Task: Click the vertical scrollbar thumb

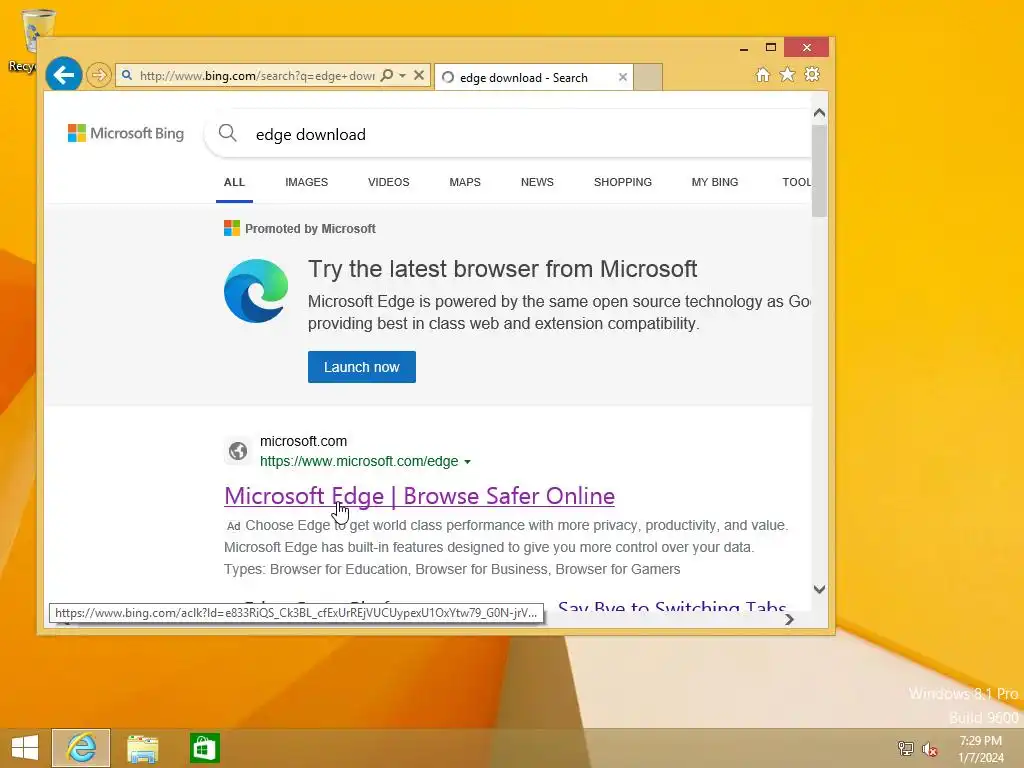Action: tap(820, 170)
